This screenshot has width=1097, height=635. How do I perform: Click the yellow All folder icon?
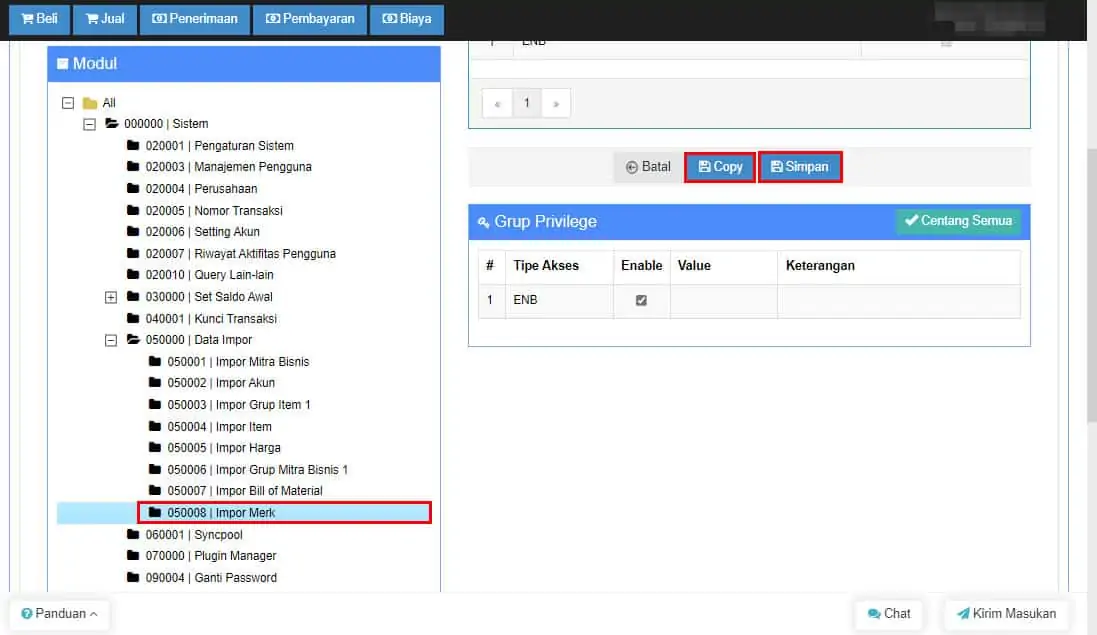point(90,103)
